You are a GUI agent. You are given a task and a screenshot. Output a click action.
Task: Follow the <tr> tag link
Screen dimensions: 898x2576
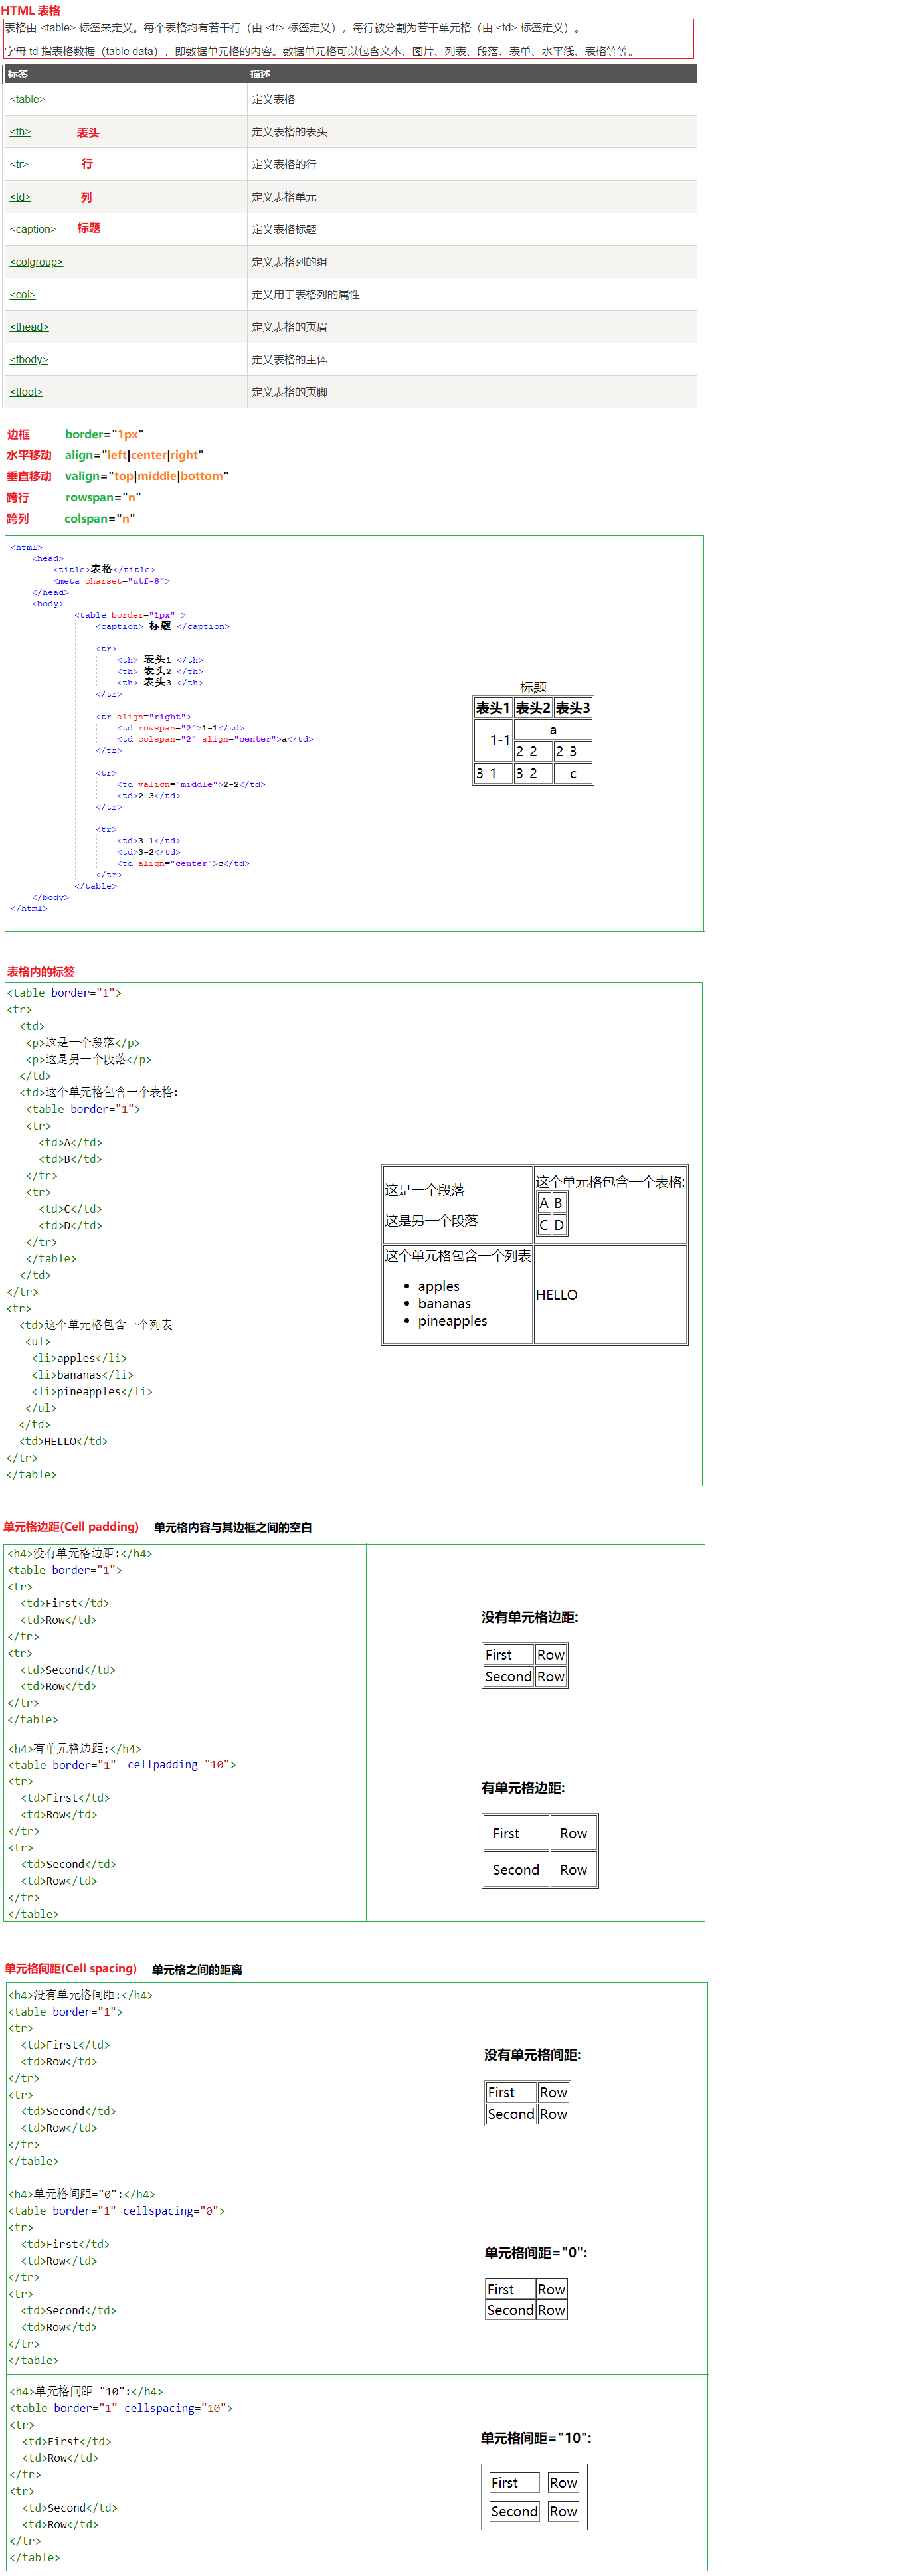pos(19,164)
